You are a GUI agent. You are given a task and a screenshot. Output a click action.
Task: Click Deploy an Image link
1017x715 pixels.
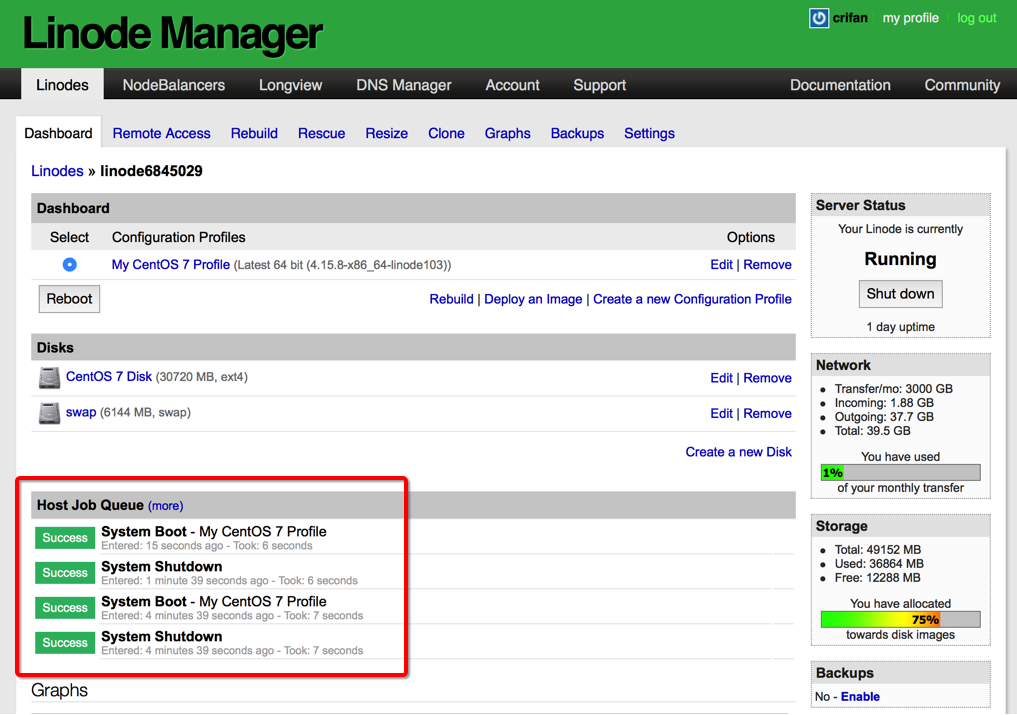point(533,299)
